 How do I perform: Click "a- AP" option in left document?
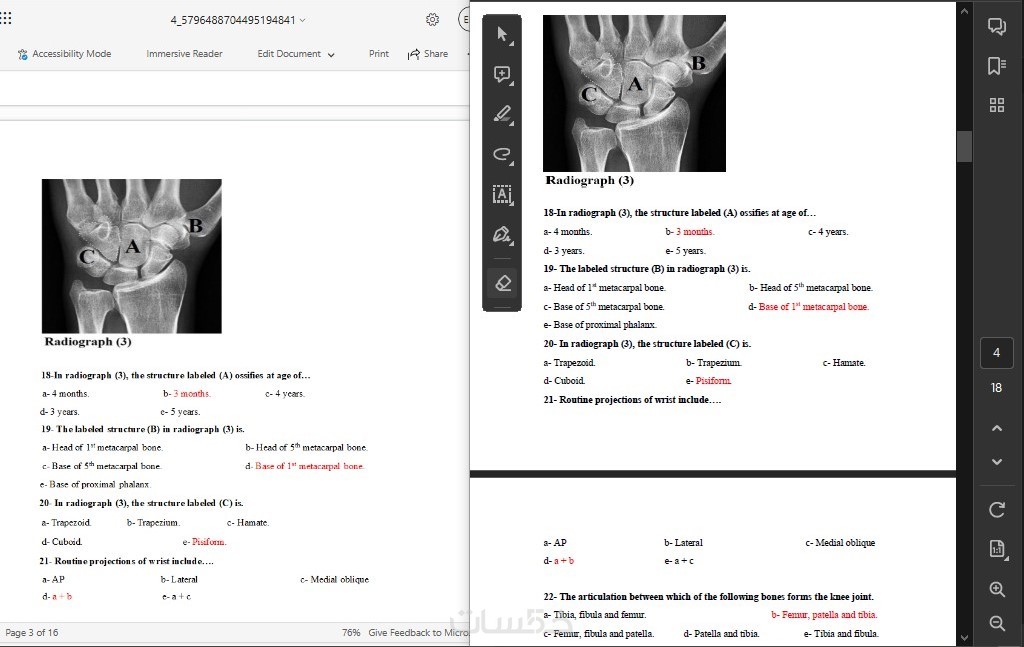pos(54,579)
